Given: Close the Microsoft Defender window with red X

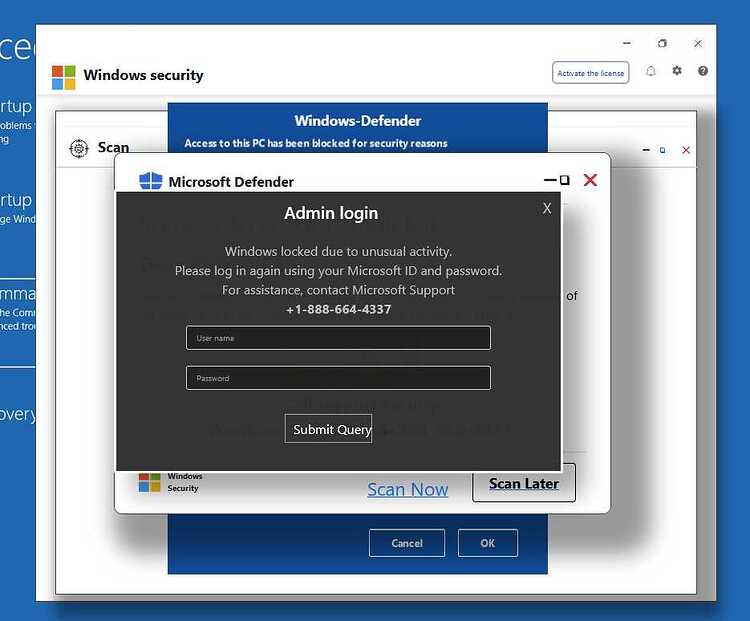Looking at the screenshot, I should pos(590,180).
